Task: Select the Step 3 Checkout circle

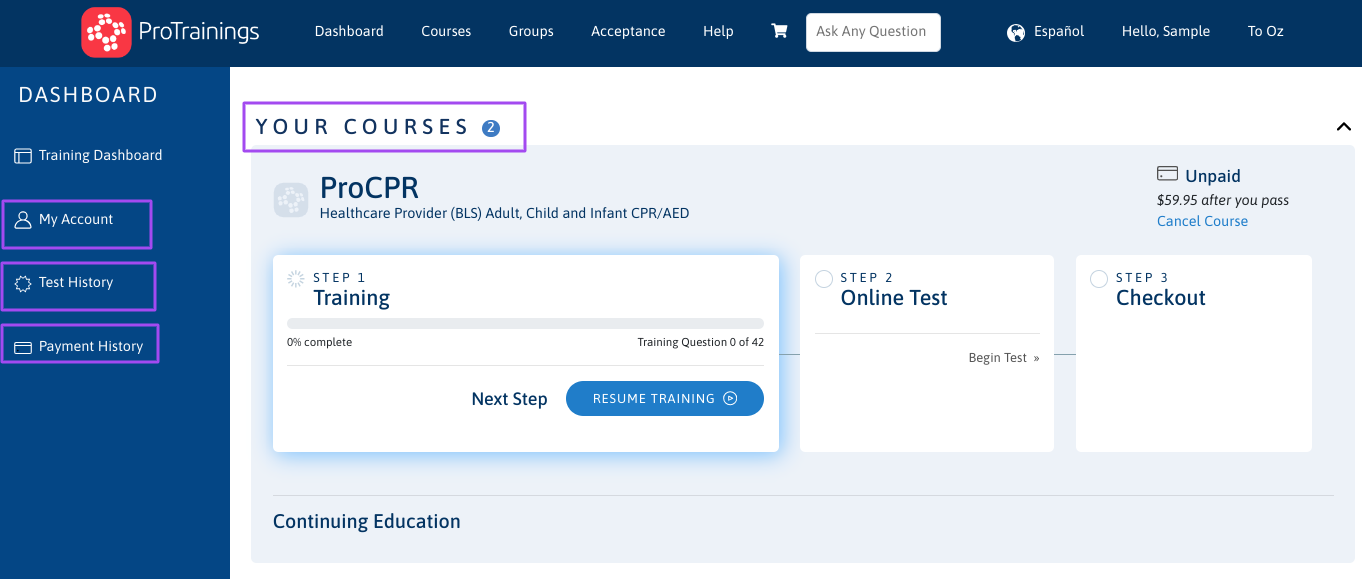Action: point(1099,279)
